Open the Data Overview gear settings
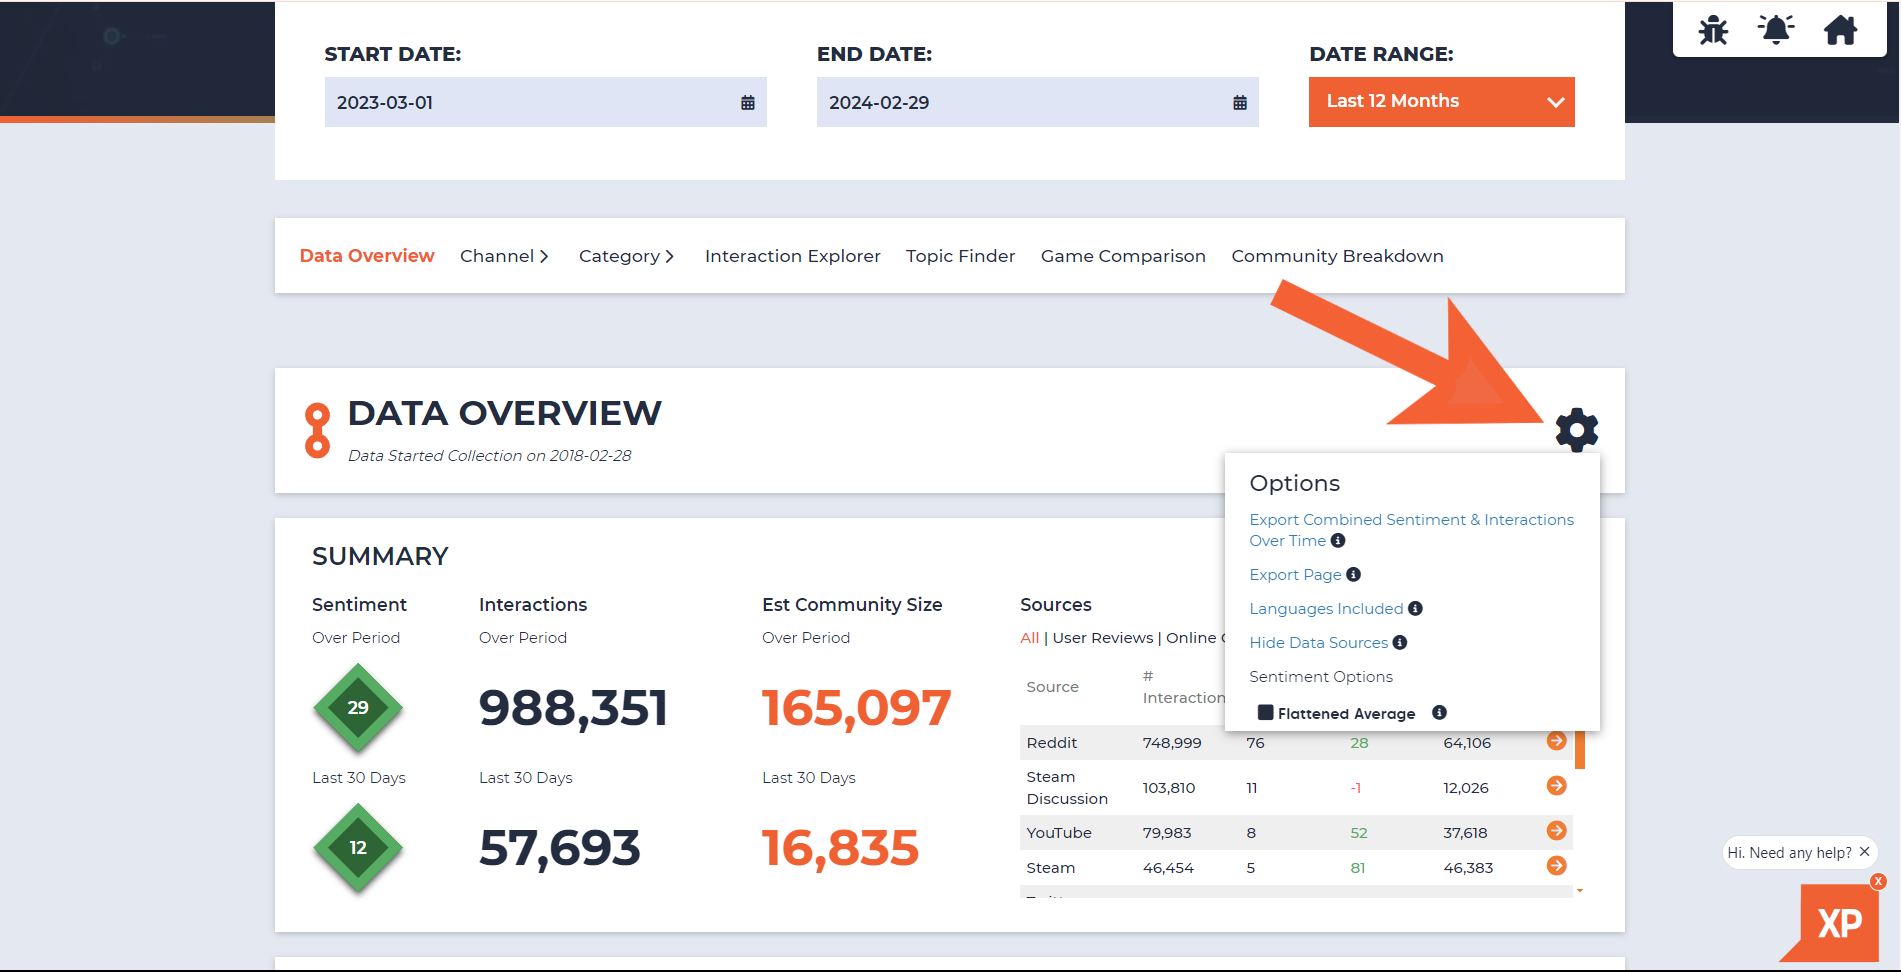1901x972 pixels. [1577, 430]
